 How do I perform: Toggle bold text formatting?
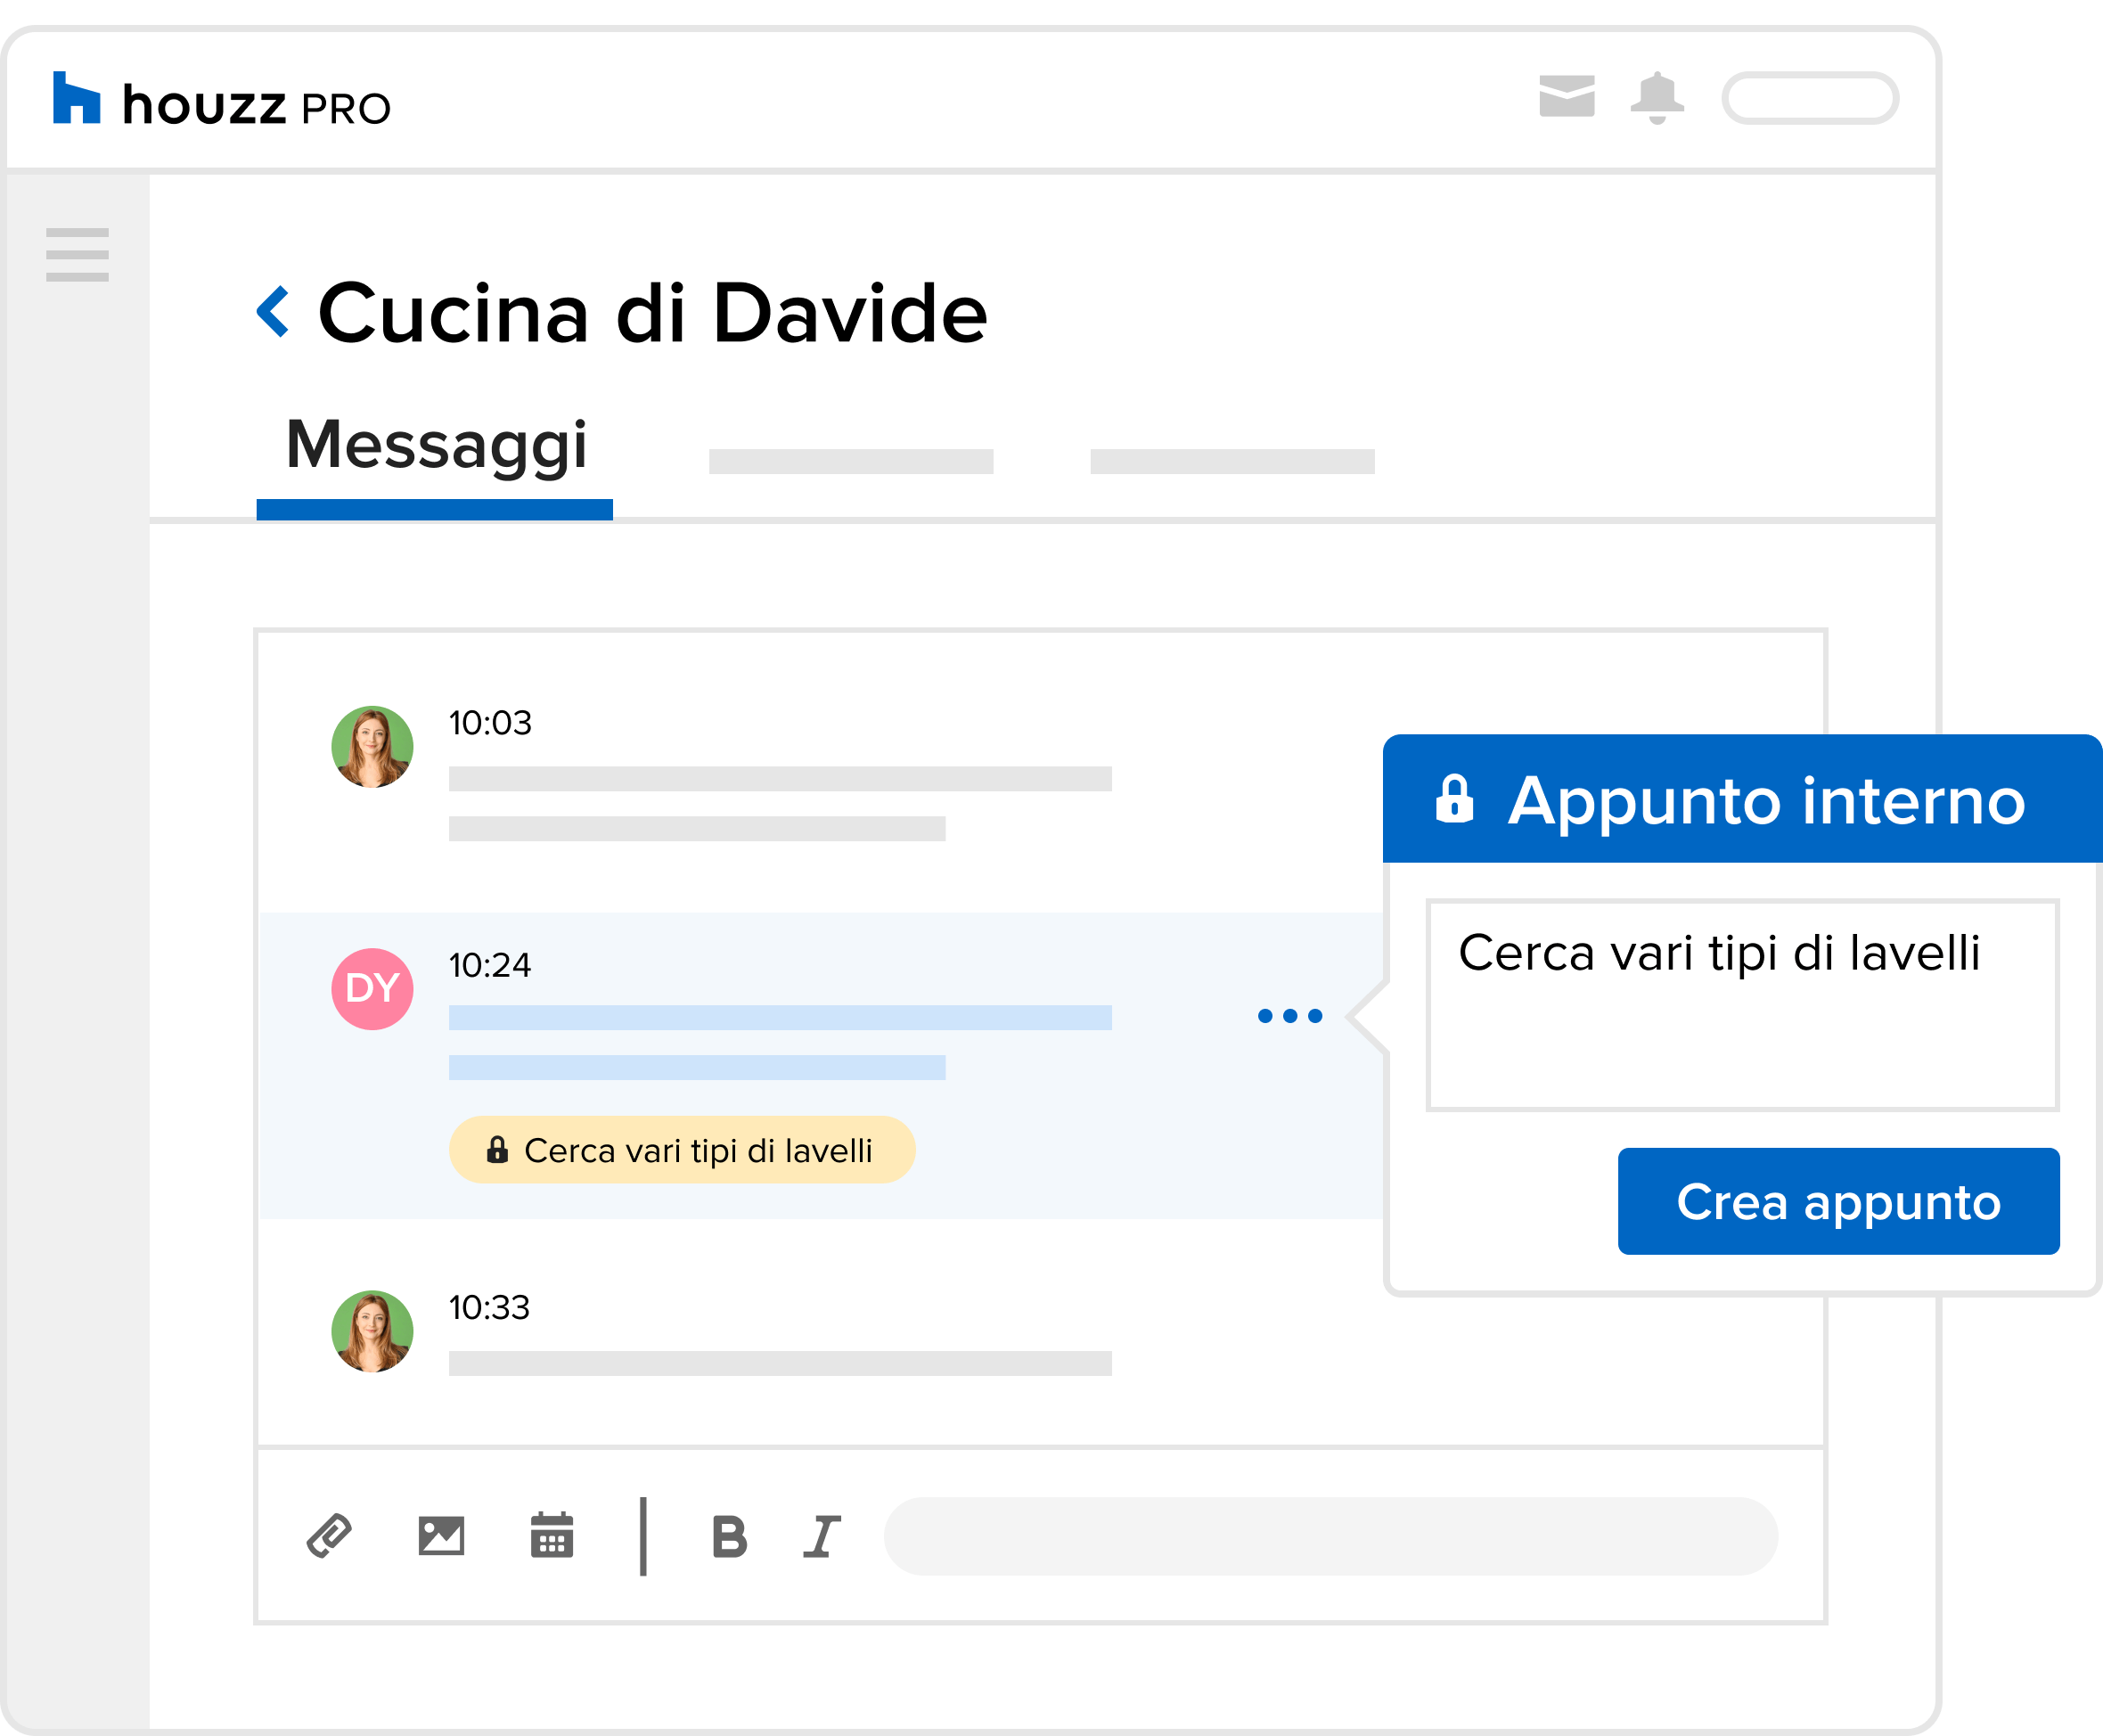pyautogui.click(x=729, y=1537)
